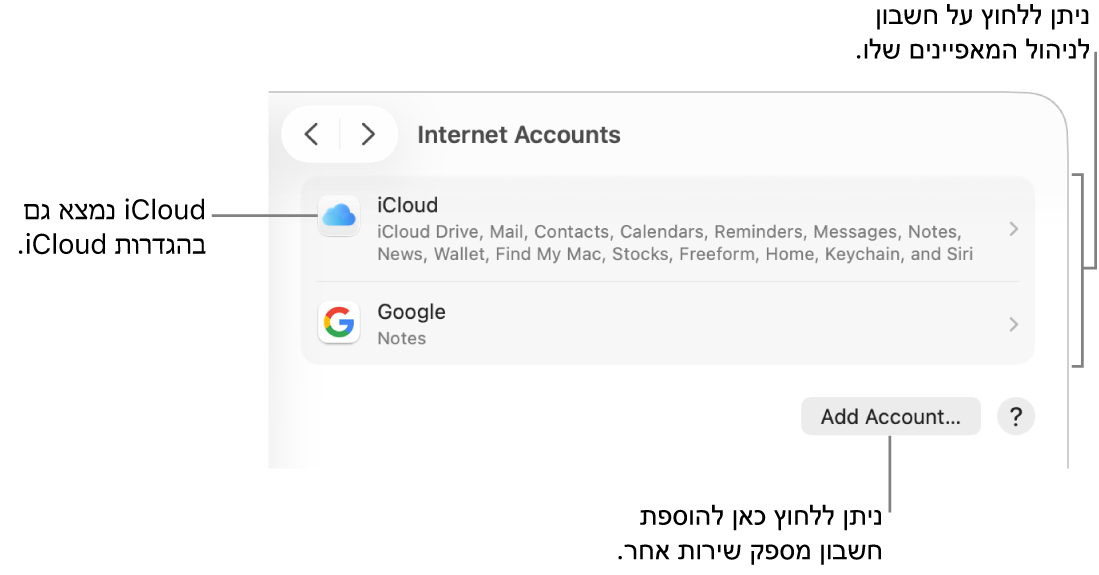Click Keychain in the iCloud services text
1099x575 pixels.
click(860, 254)
